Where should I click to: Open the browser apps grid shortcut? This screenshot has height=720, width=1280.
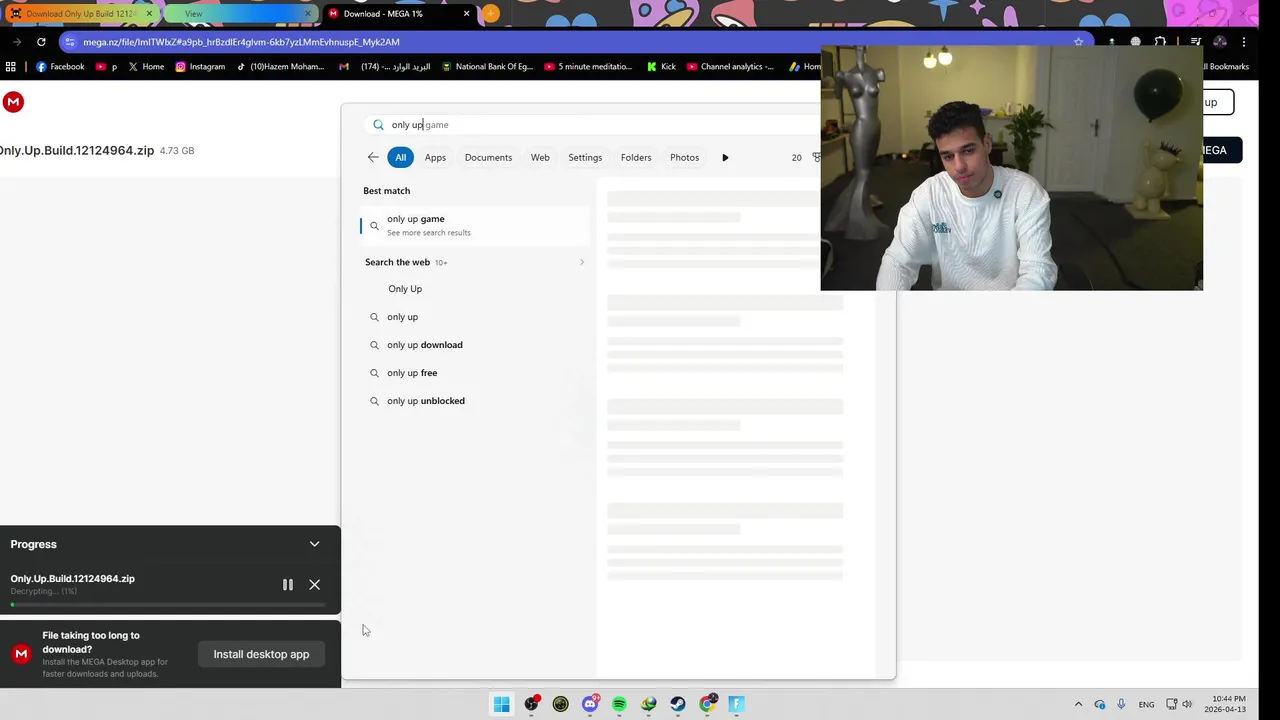point(11,67)
